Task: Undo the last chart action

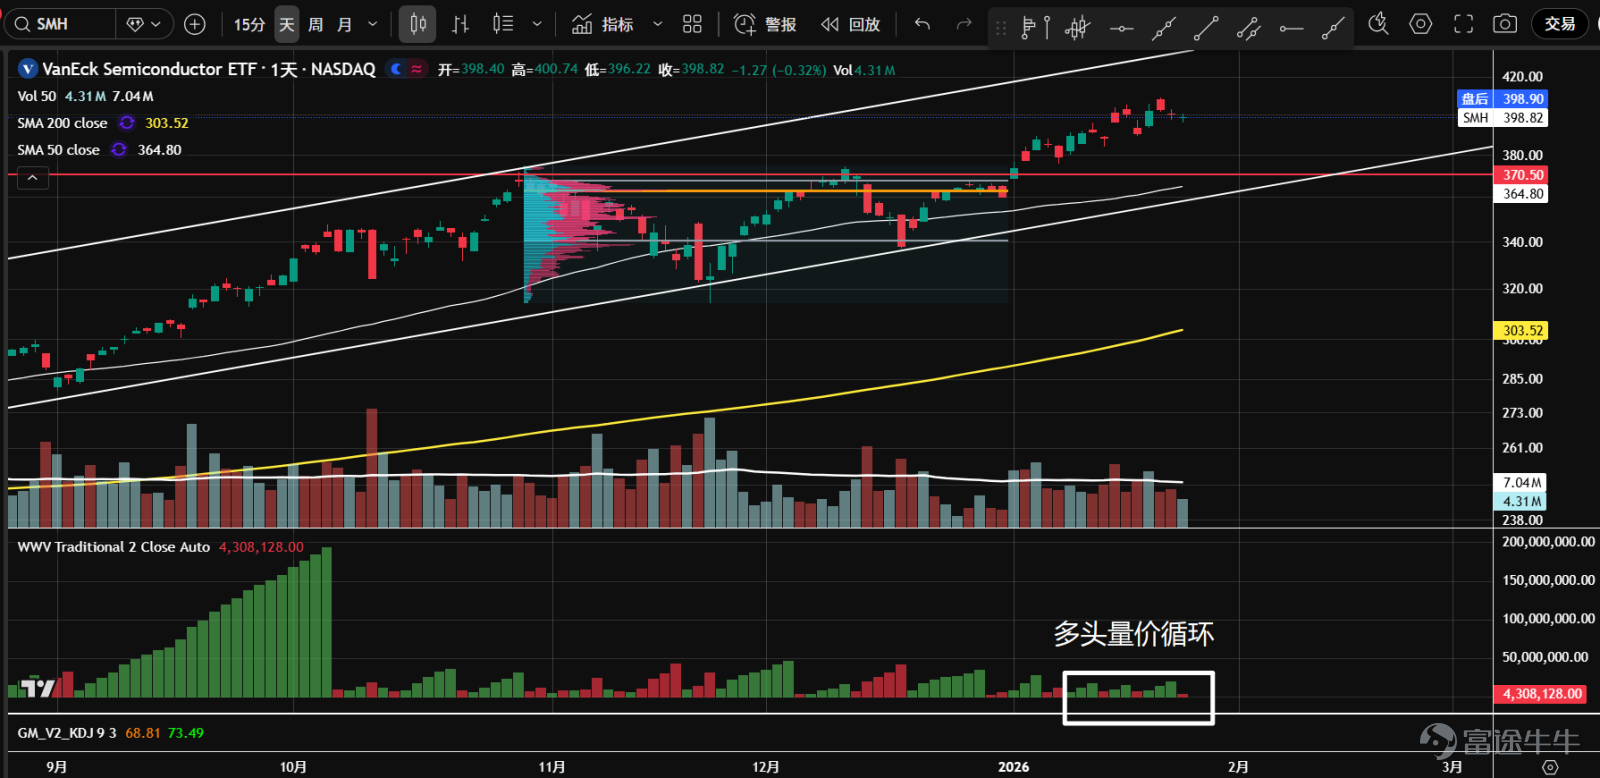Action: point(922,24)
